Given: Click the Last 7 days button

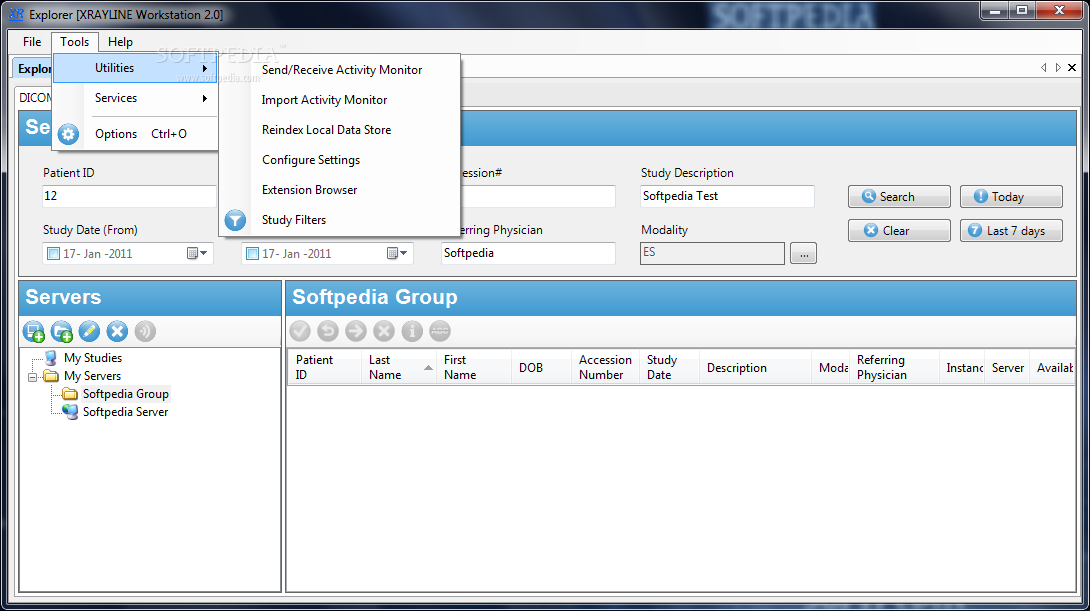Looking at the screenshot, I should tap(1011, 231).
